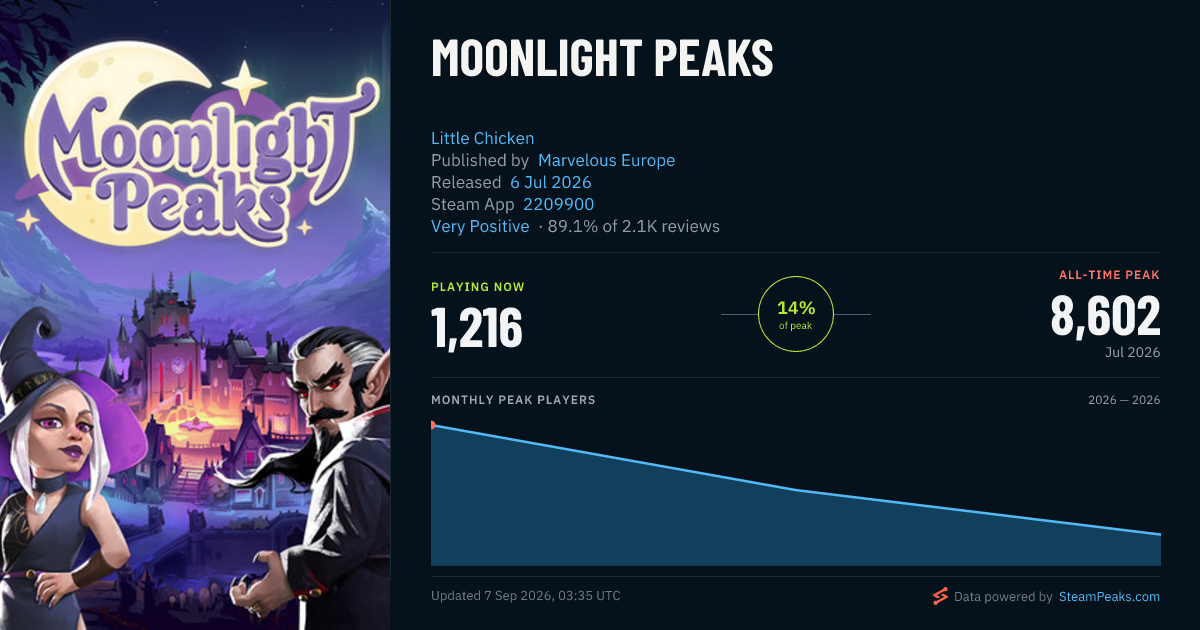Open the Steam App ID 2209900 link
Viewport: 1200px width, 630px height.
point(559,204)
